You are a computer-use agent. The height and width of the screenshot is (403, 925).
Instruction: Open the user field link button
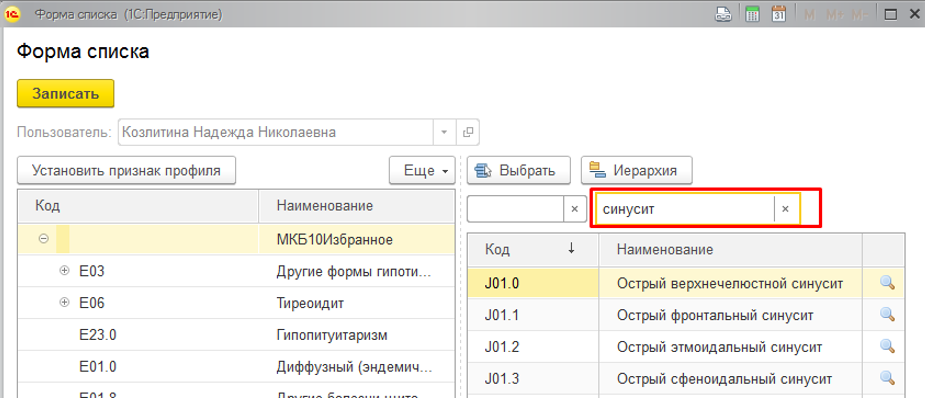[468, 132]
